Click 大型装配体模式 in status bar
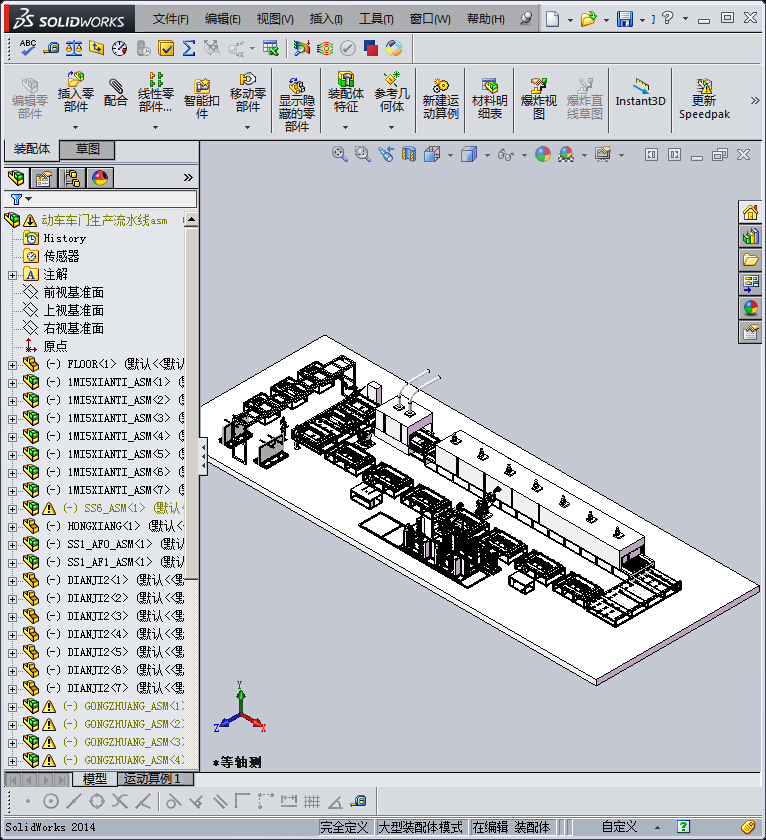Screen dimensions: 766x840 (420, 827)
